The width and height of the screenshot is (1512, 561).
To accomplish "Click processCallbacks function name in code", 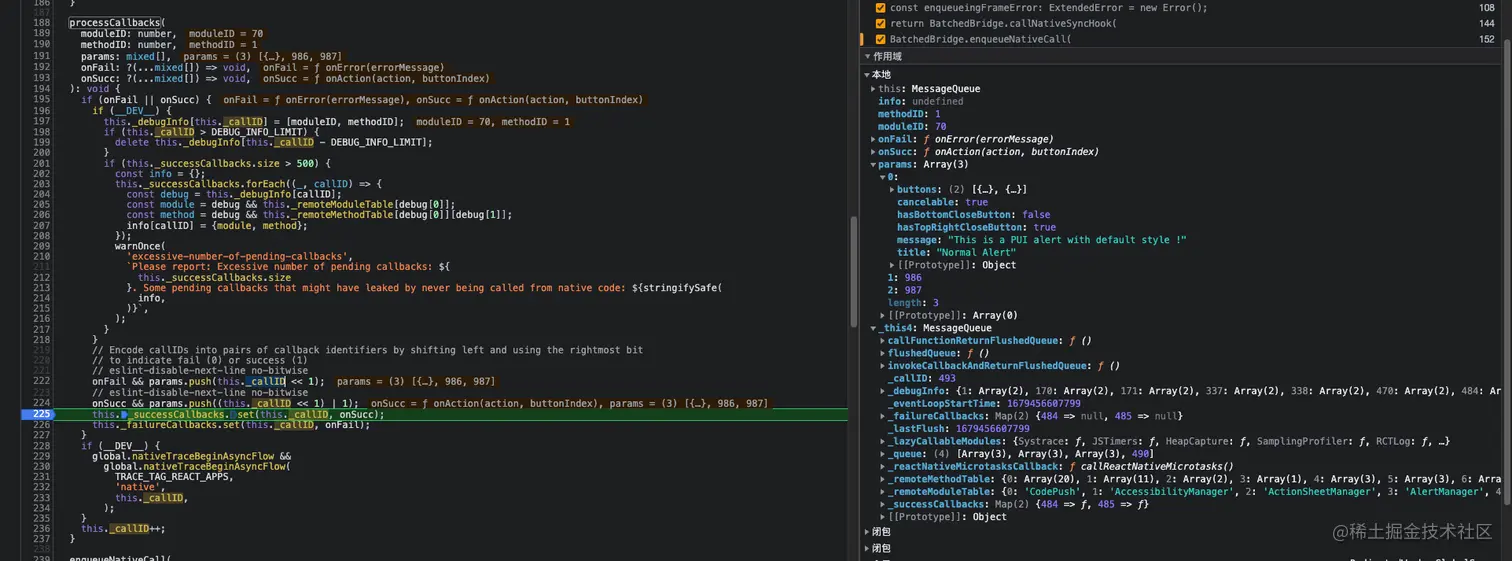I will (x=114, y=23).
